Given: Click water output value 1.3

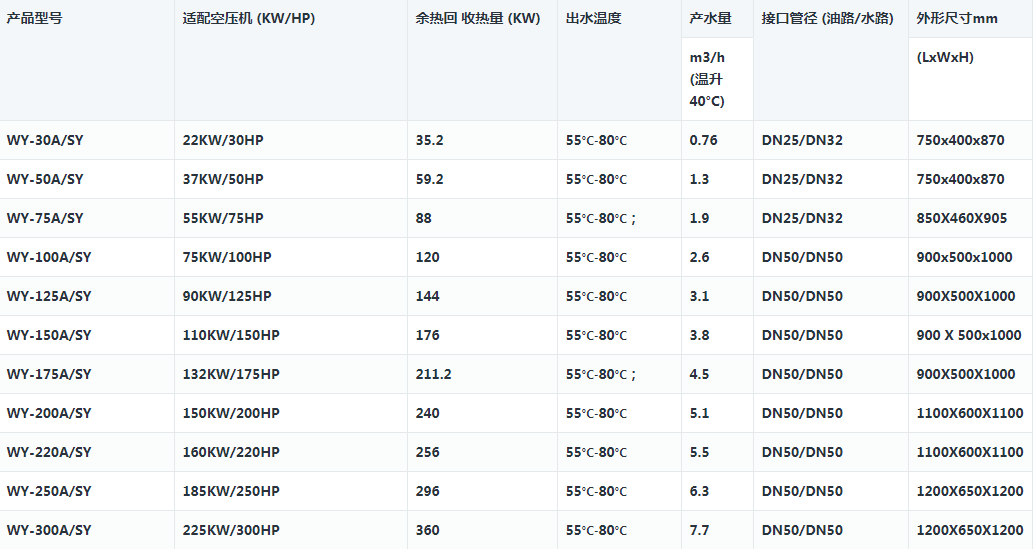Looking at the screenshot, I should pos(699,179).
